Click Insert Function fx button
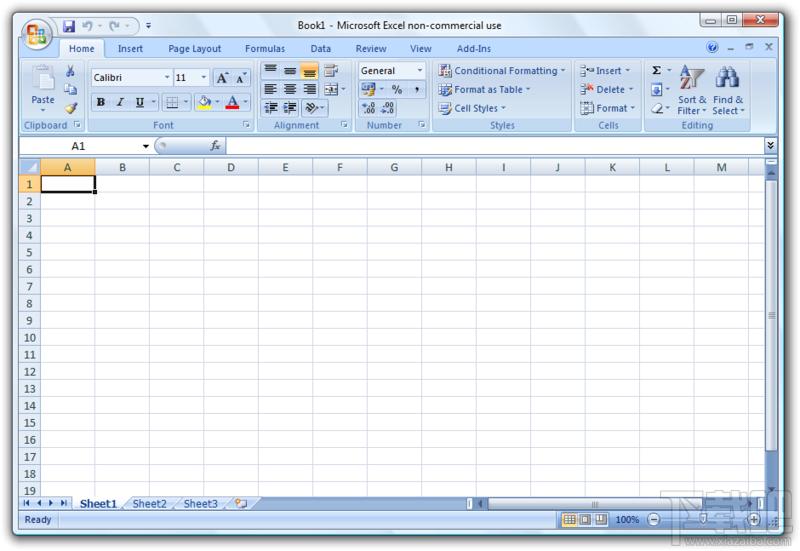The height and width of the screenshot is (551, 800). 215,146
